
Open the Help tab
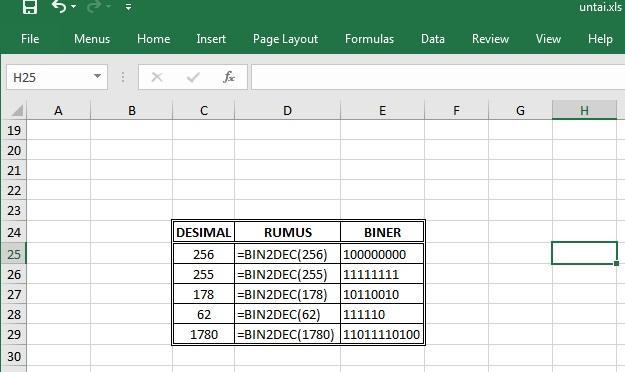pyautogui.click(x=600, y=39)
